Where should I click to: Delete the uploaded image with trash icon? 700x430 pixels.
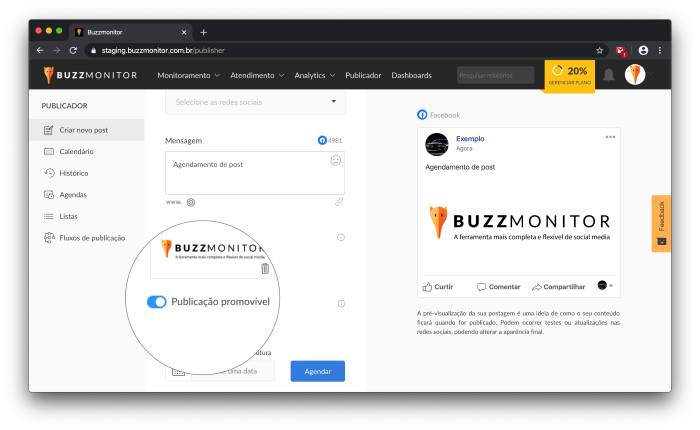pos(265,268)
